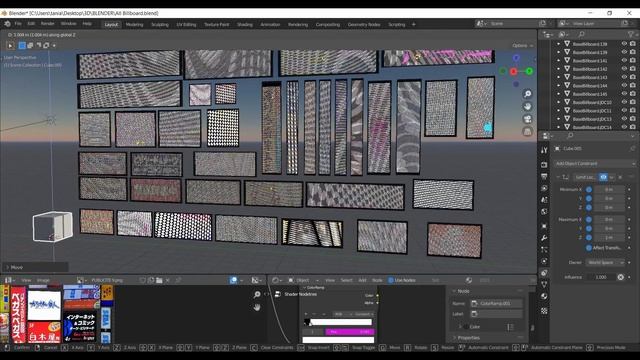Screen dimensions: 640x360
Task: Select the tweak tool icon in viewport header
Action: point(11,45)
